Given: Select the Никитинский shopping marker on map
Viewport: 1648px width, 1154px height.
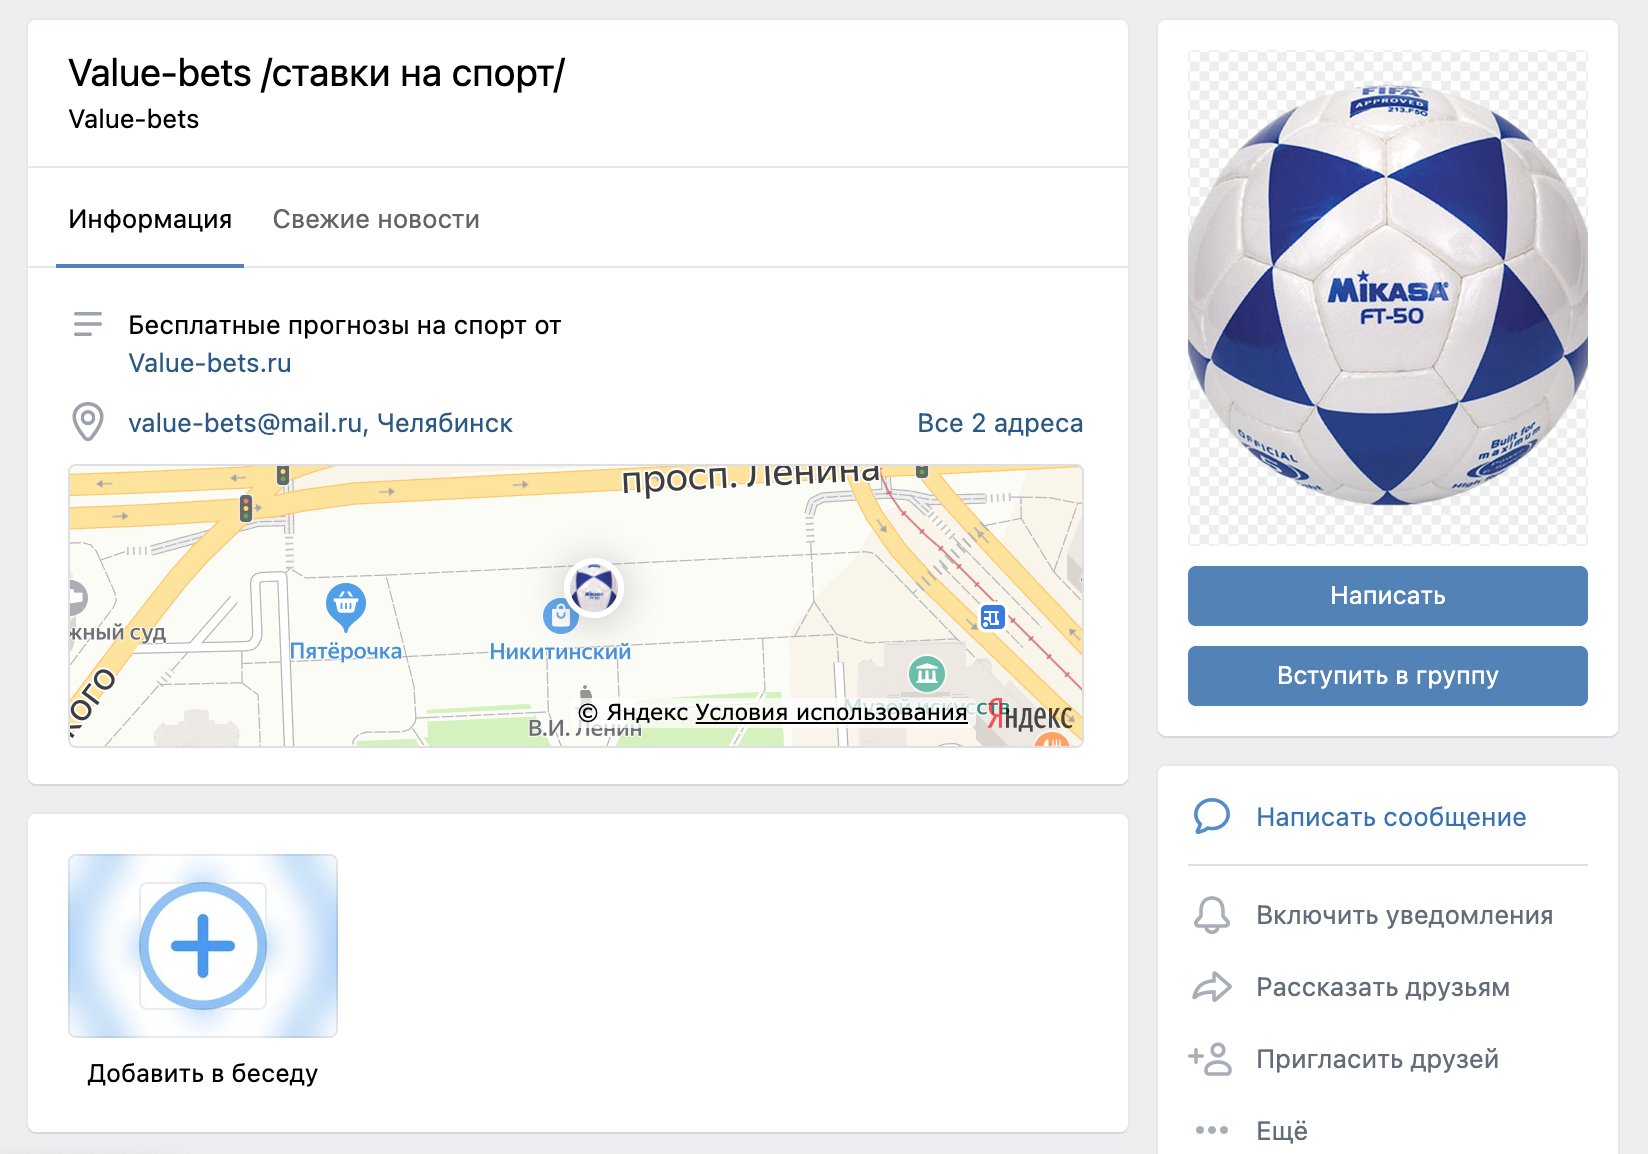Looking at the screenshot, I should pyautogui.click(x=560, y=616).
